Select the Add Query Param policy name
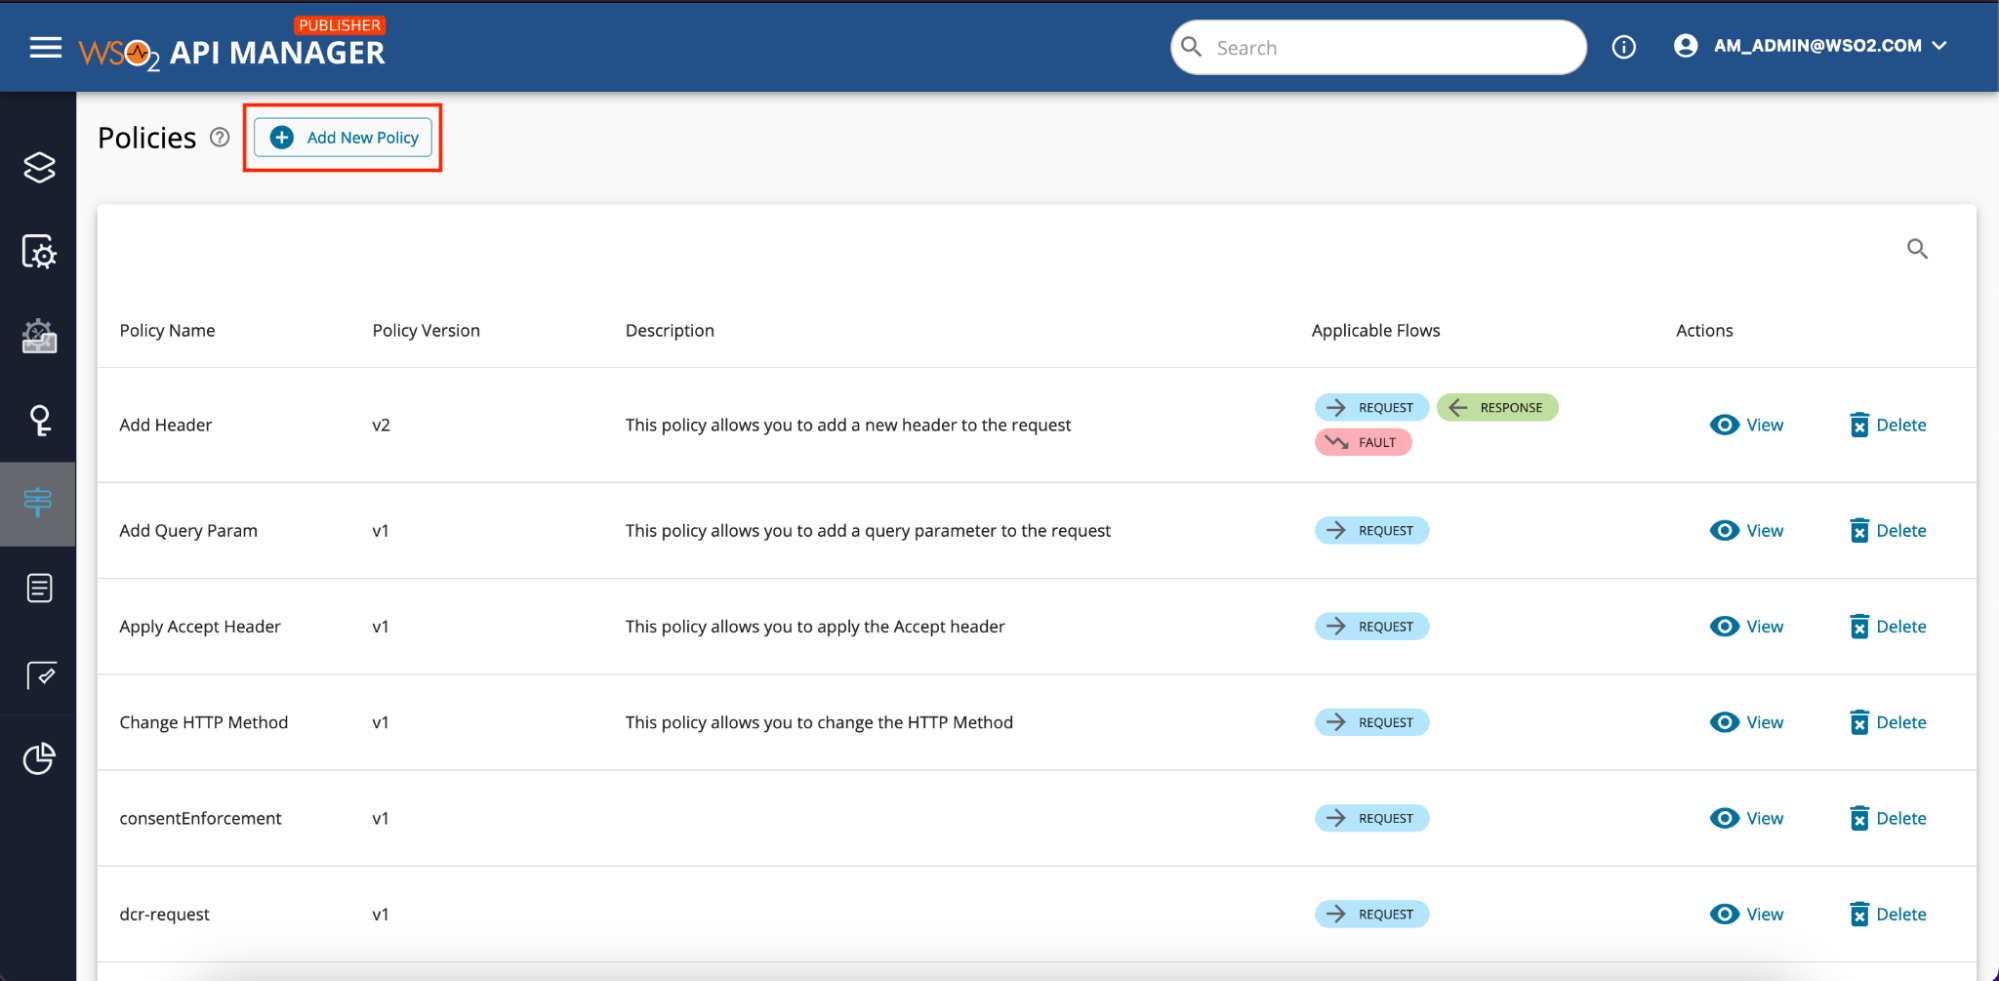The height and width of the screenshot is (981, 1999). click(188, 531)
